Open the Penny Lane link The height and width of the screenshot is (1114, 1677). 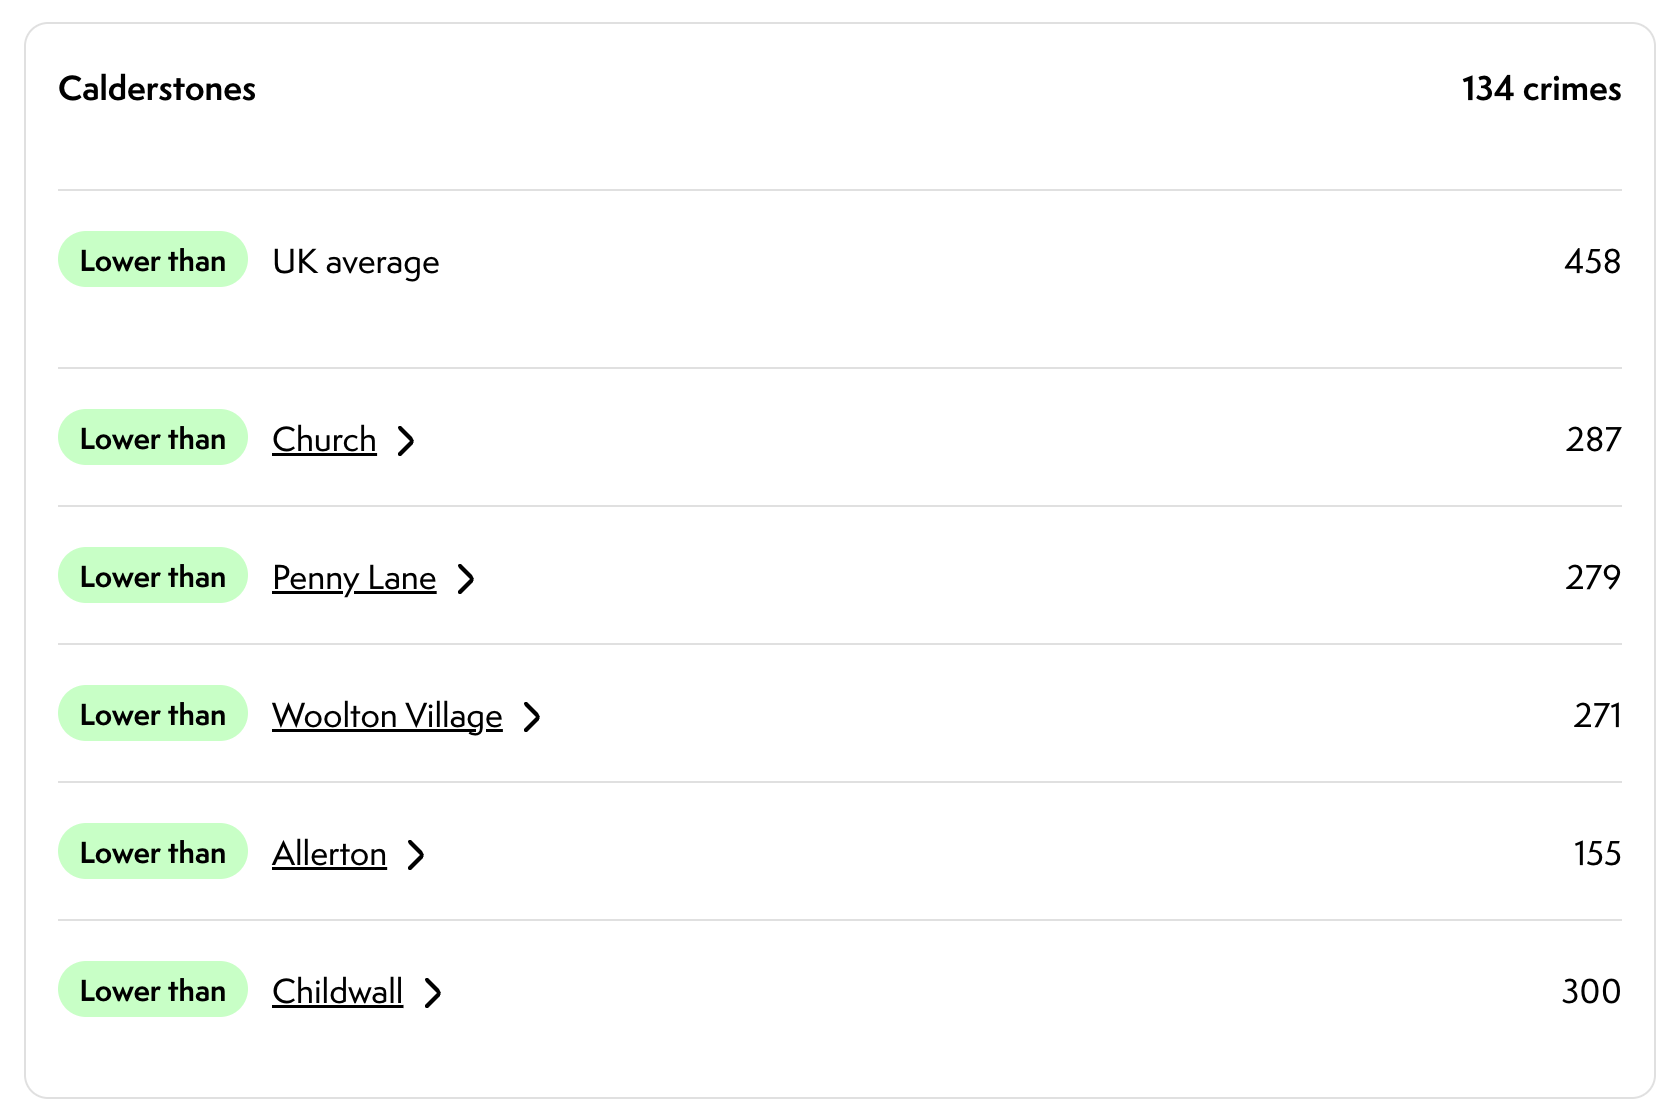354,578
